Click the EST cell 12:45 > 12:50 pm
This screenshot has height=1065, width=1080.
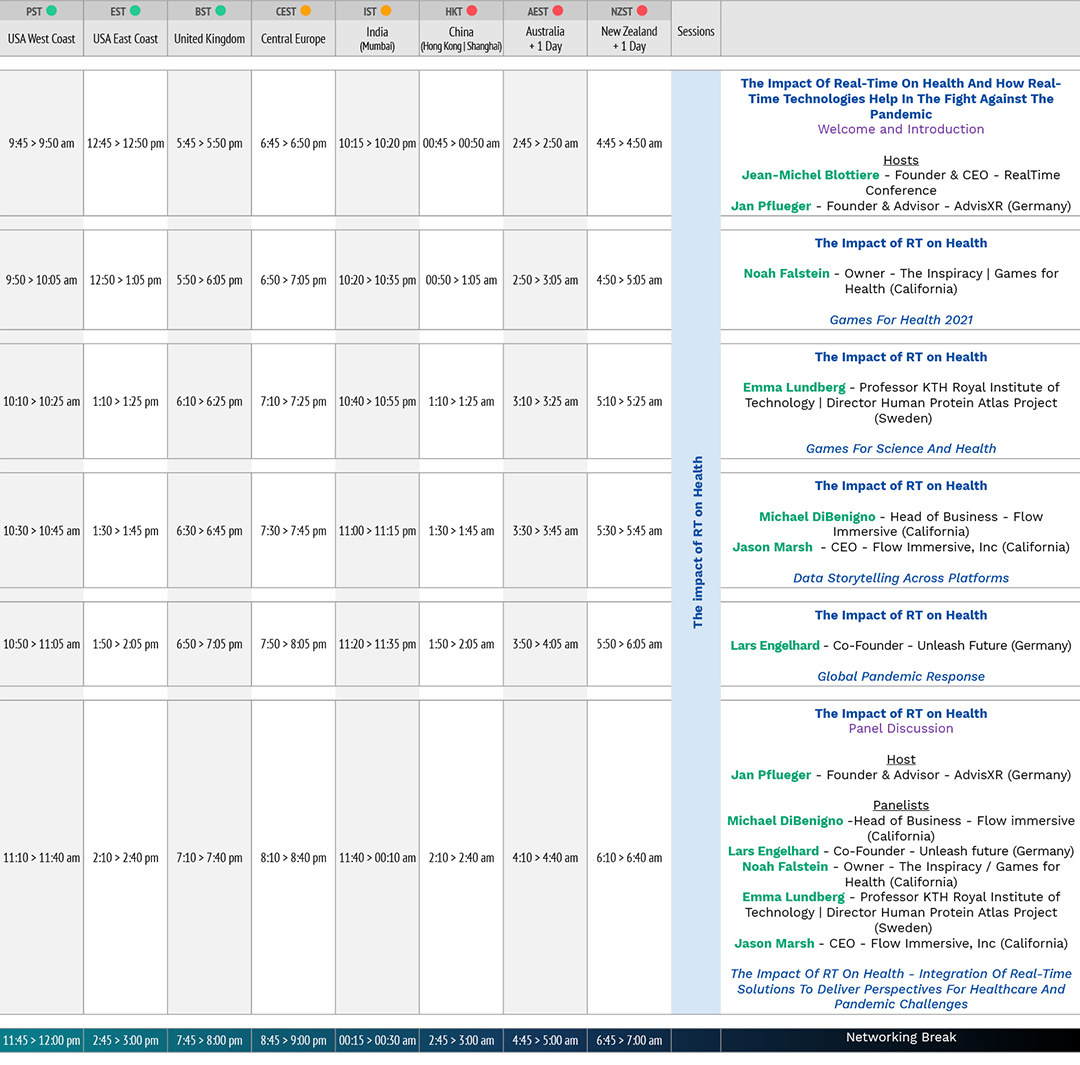click(125, 143)
